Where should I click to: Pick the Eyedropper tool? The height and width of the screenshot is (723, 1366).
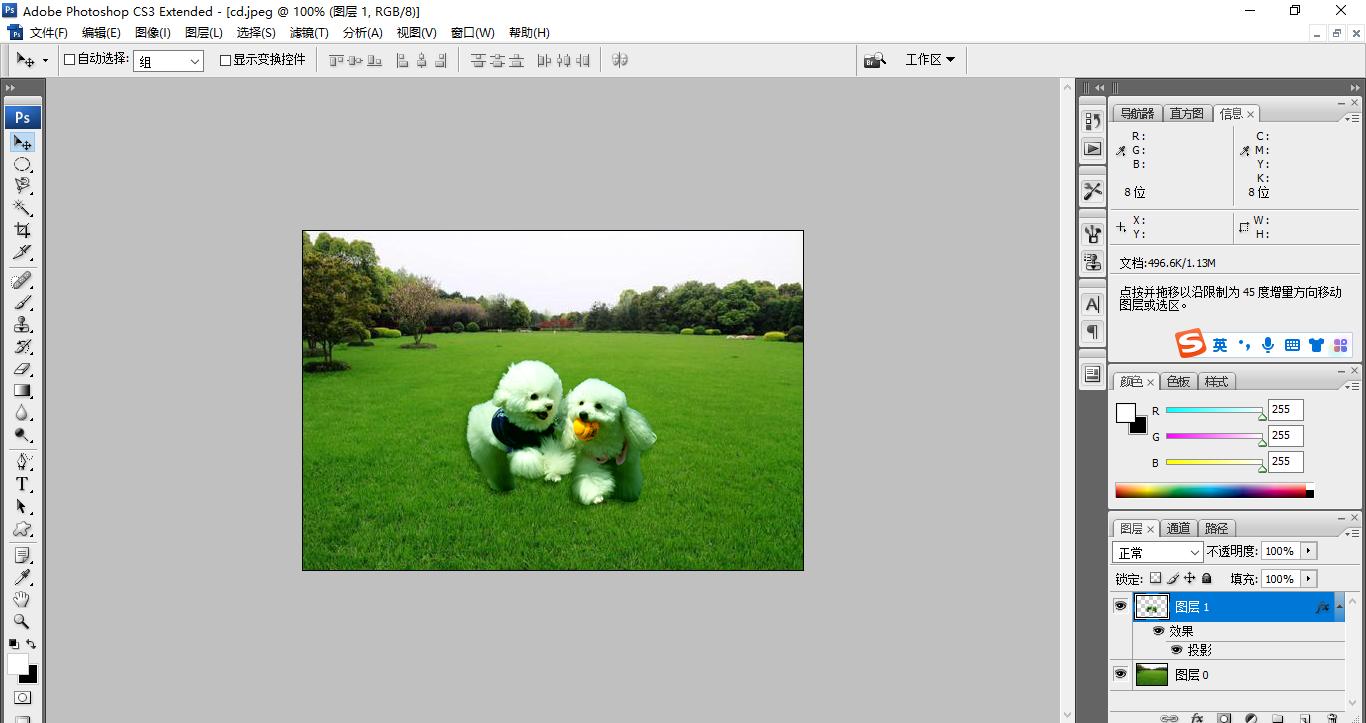click(23, 577)
